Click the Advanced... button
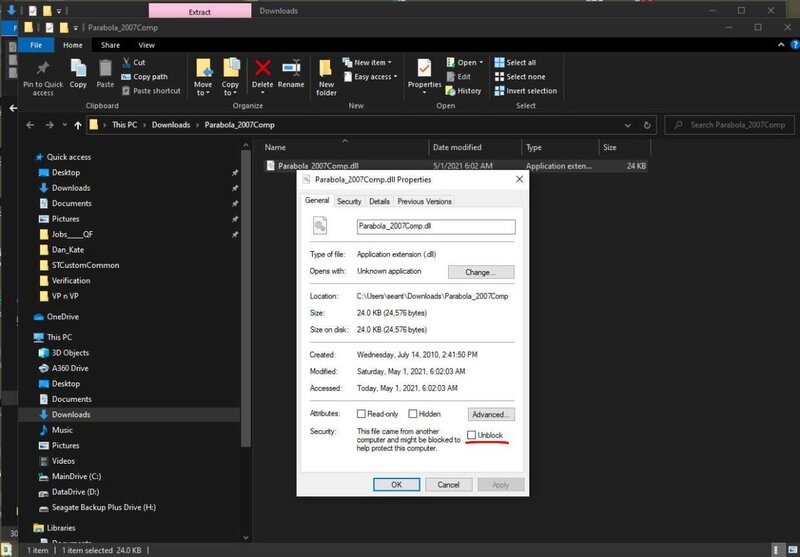The image size is (800, 557). click(x=491, y=414)
